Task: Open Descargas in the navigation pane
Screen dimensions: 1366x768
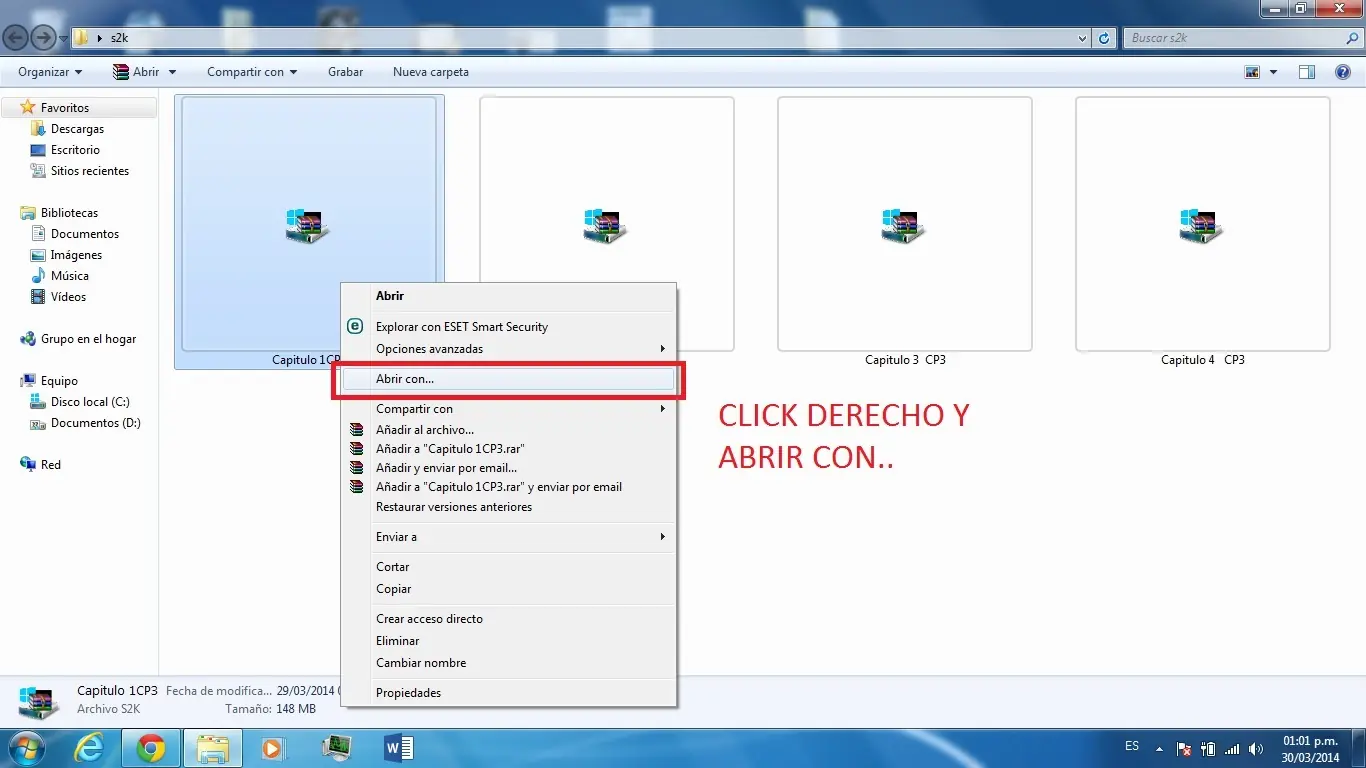Action: 77,129
